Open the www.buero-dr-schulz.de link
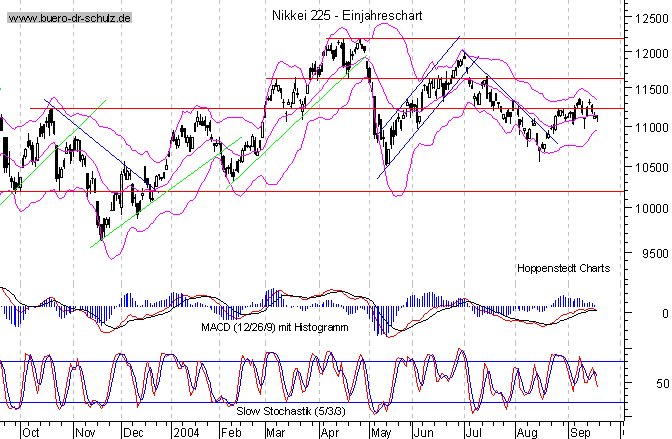The height and width of the screenshot is (439, 672). click(68, 18)
